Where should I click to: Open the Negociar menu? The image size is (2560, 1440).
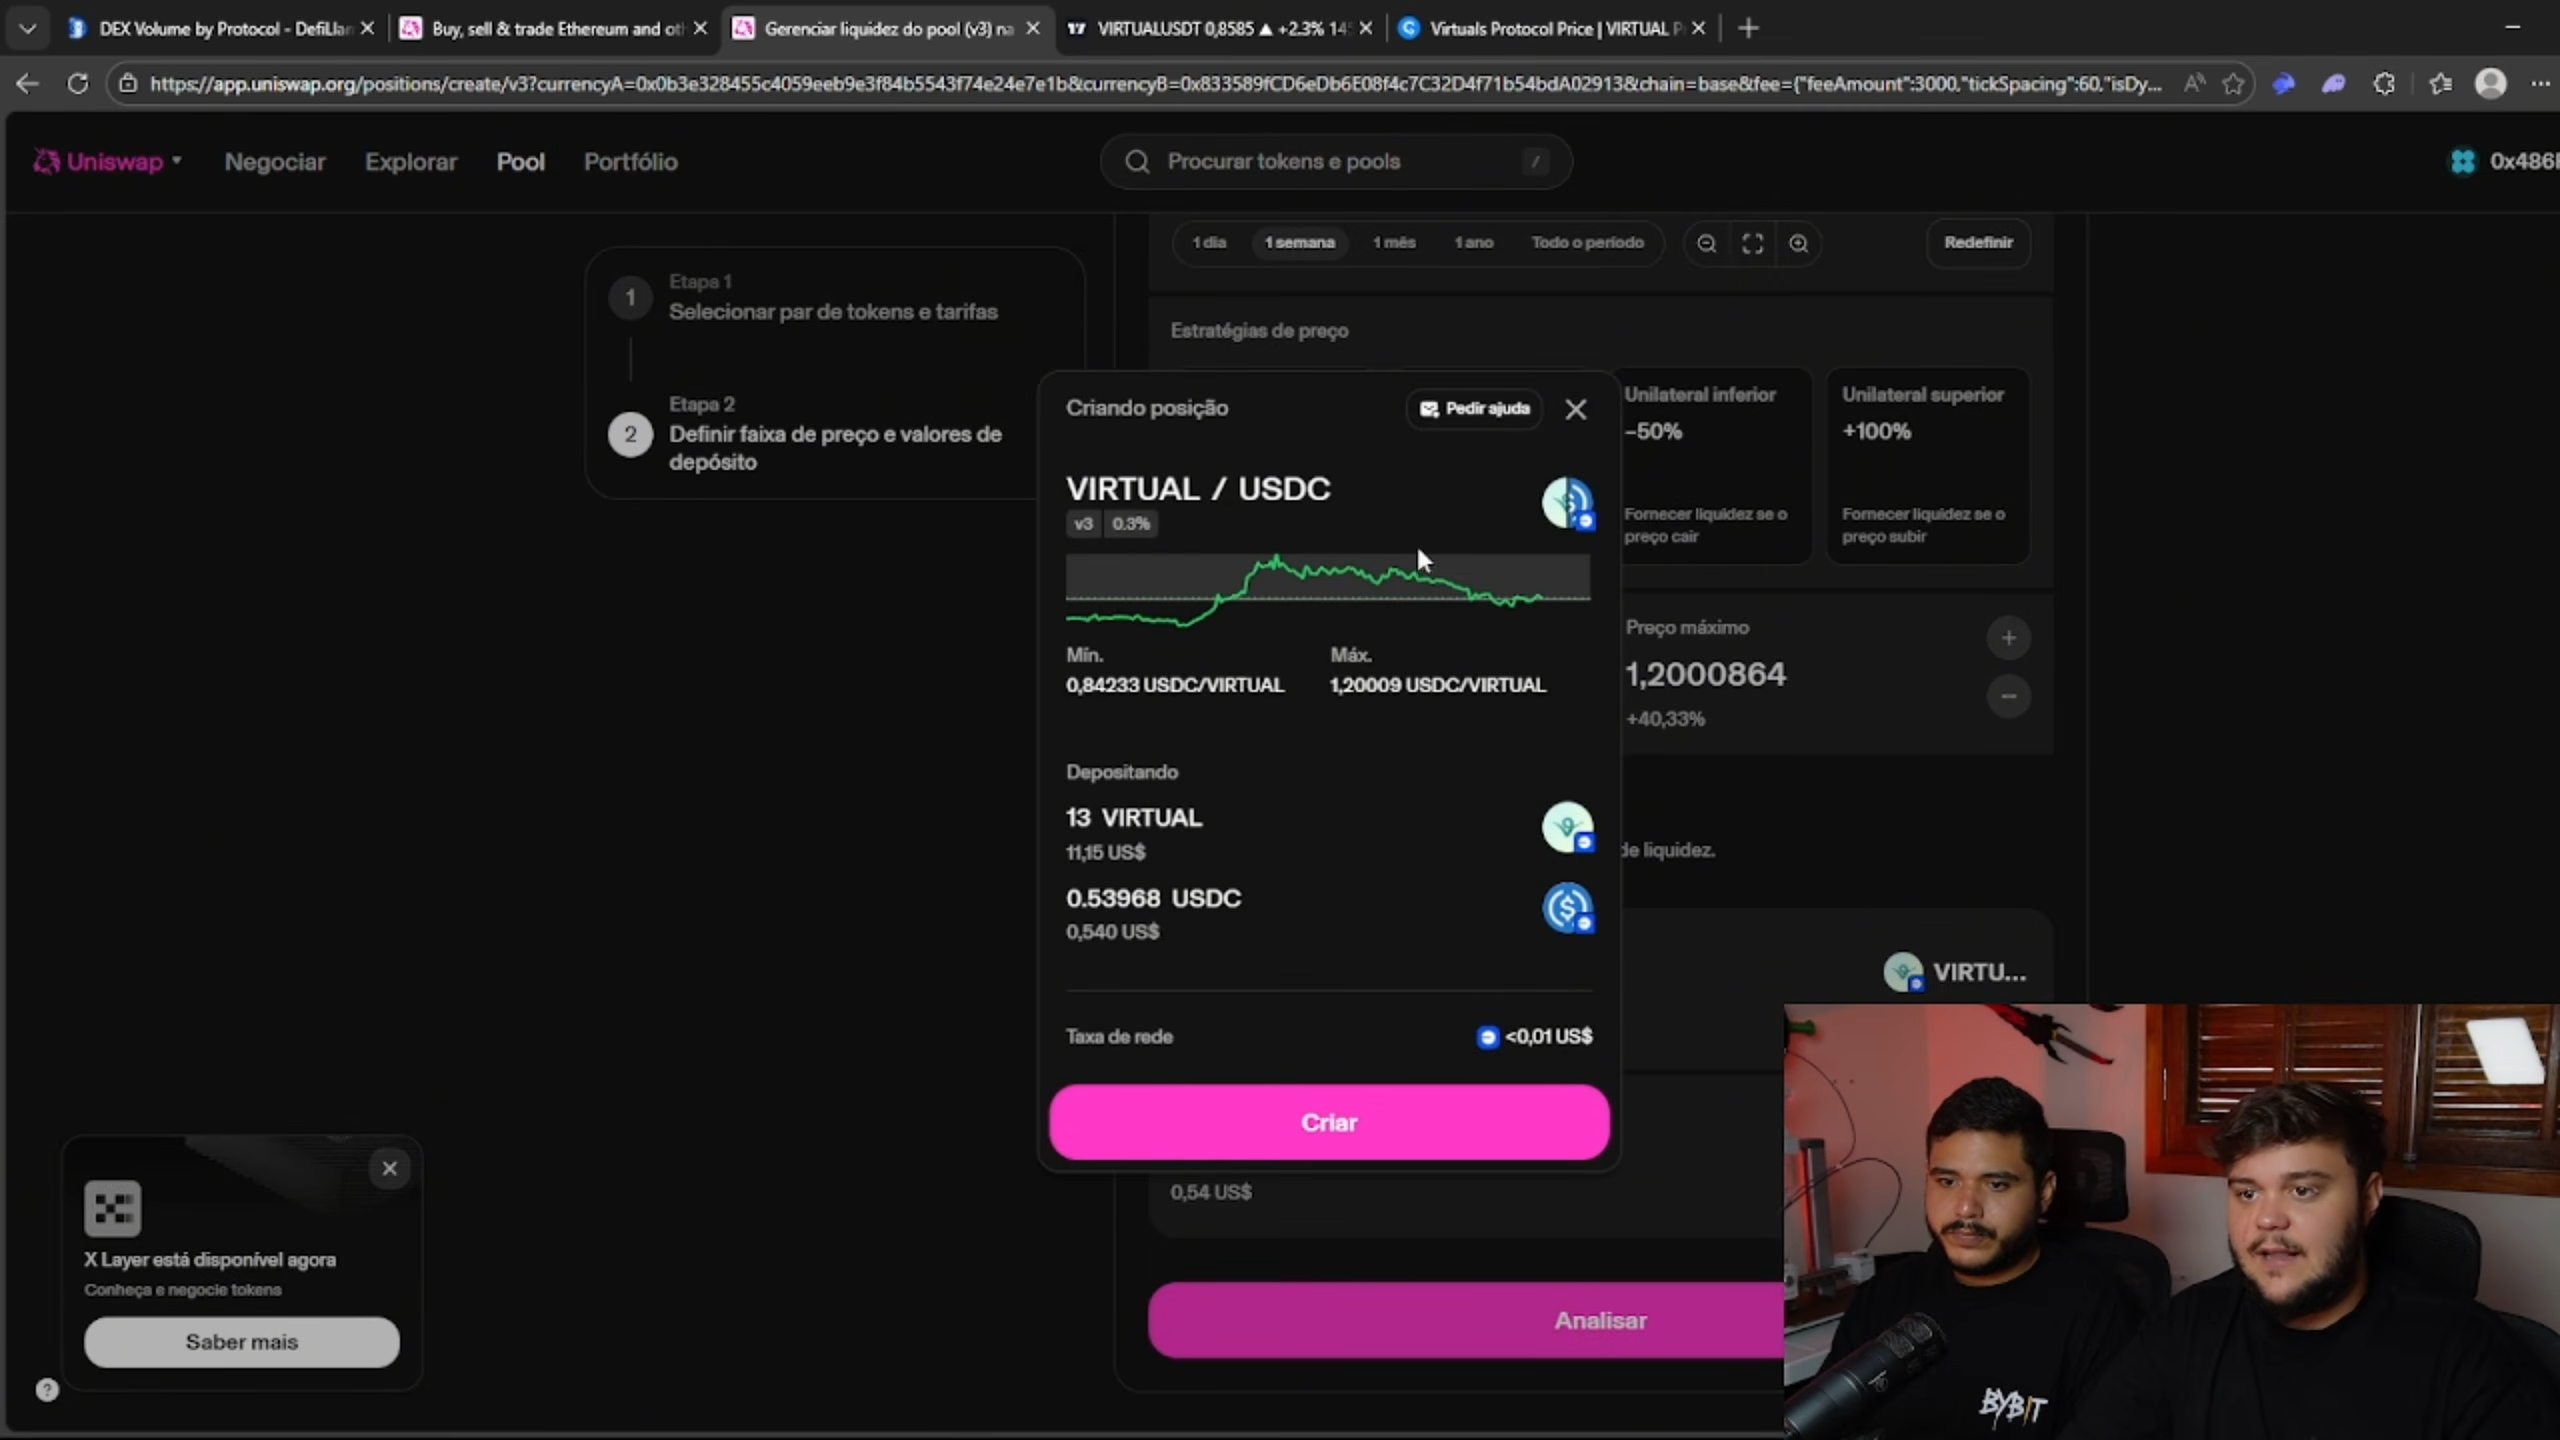coord(275,162)
